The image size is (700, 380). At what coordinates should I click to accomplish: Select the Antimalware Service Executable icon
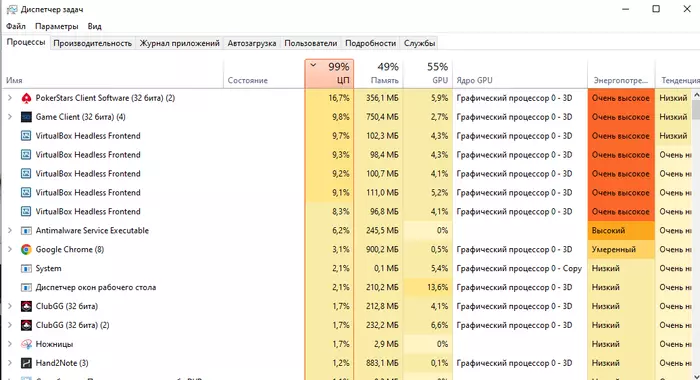point(26,231)
